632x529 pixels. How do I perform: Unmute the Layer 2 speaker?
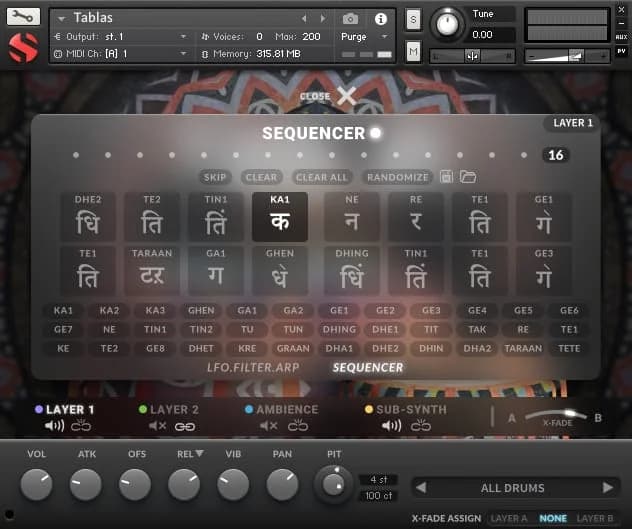pos(157,426)
